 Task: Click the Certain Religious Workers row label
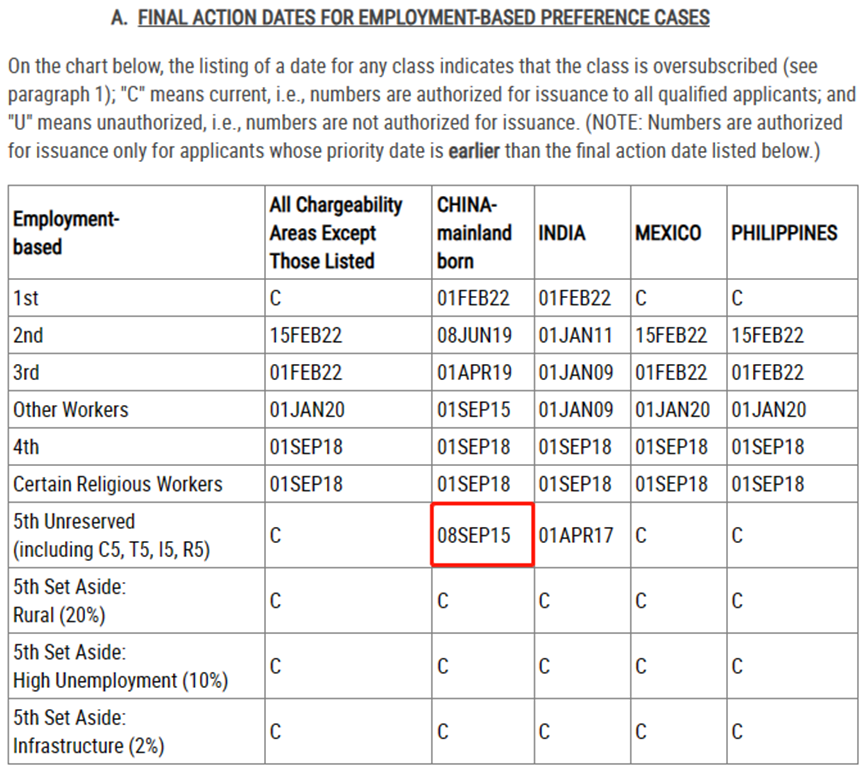point(118,484)
